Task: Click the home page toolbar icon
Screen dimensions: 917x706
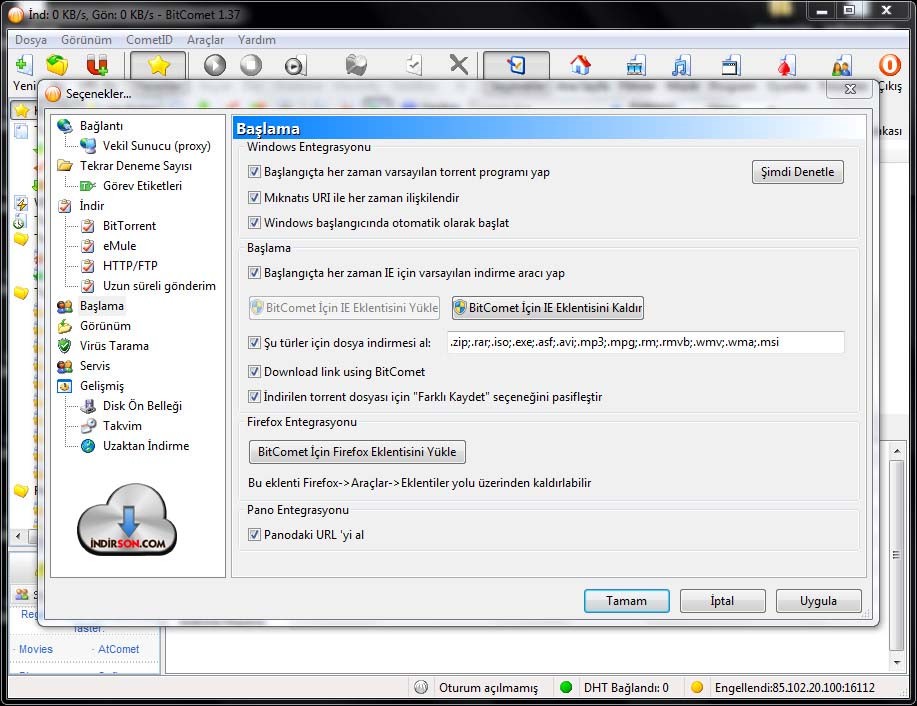Action: [580, 65]
